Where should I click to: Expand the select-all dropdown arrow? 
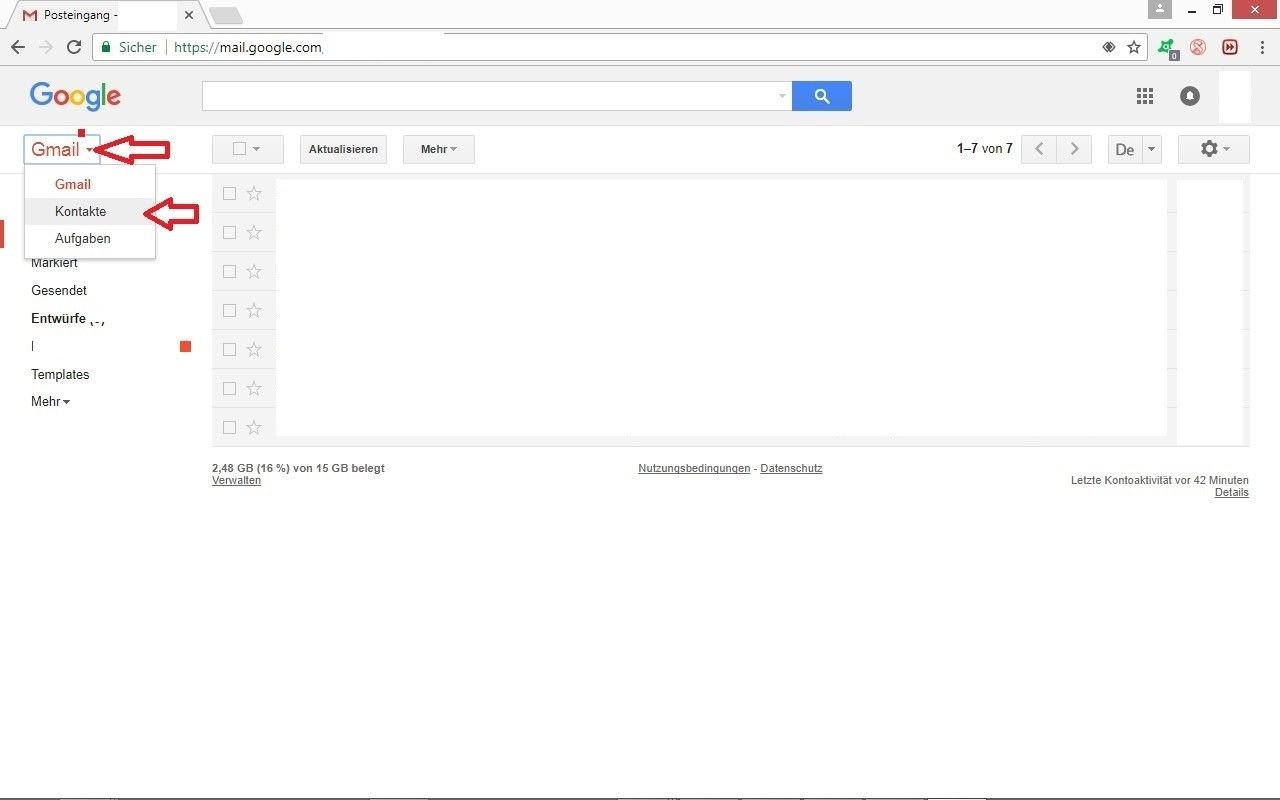257,149
